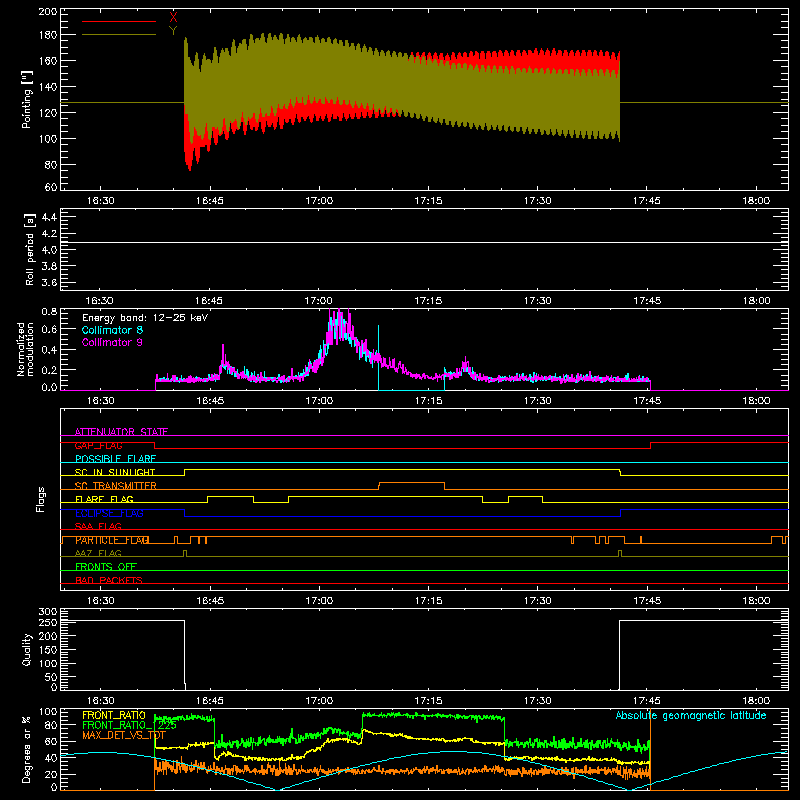Image resolution: width=800 pixels, height=800 pixels.
Task: Click the 17:45 label under Flags plot
Action: pyautogui.click(x=647, y=601)
